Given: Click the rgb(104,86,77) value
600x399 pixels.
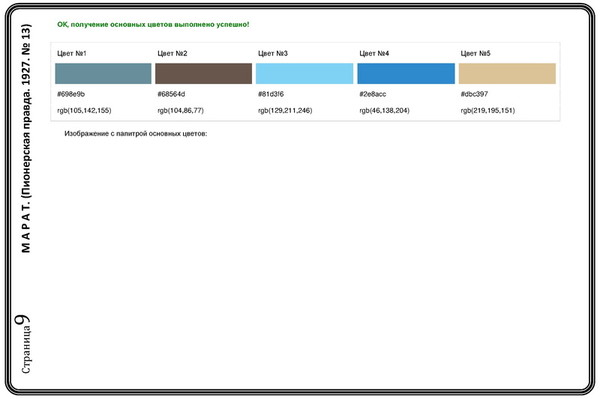Looking at the screenshot, I should (x=181, y=111).
